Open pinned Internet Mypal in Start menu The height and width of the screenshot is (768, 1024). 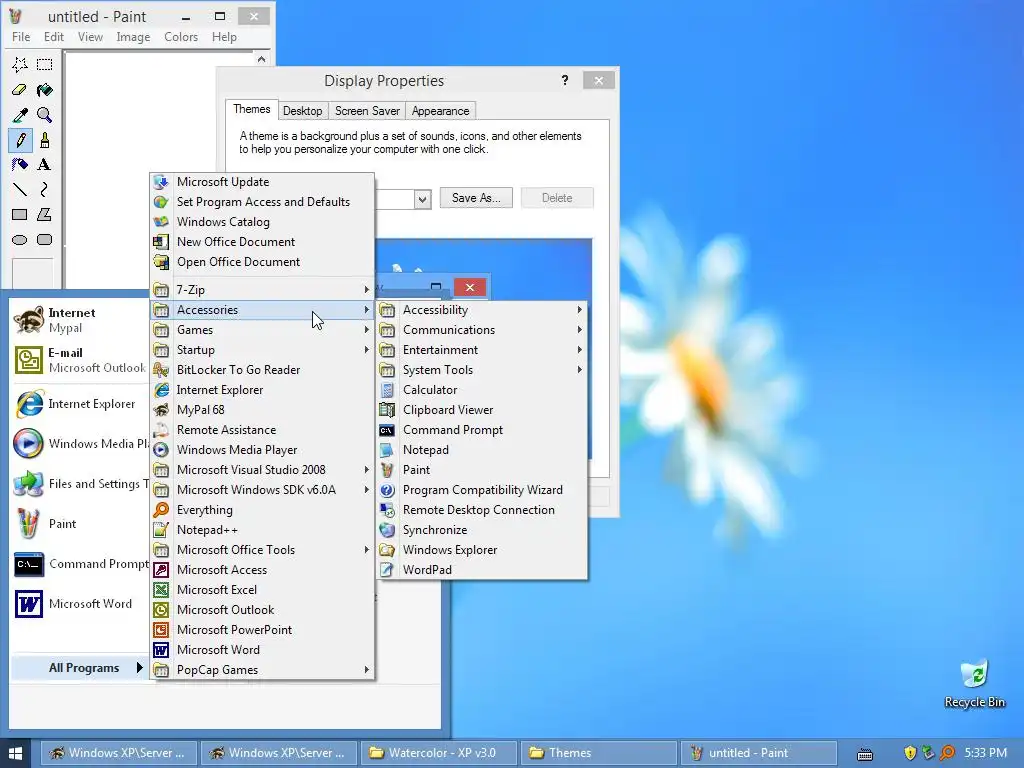coord(80,320)
